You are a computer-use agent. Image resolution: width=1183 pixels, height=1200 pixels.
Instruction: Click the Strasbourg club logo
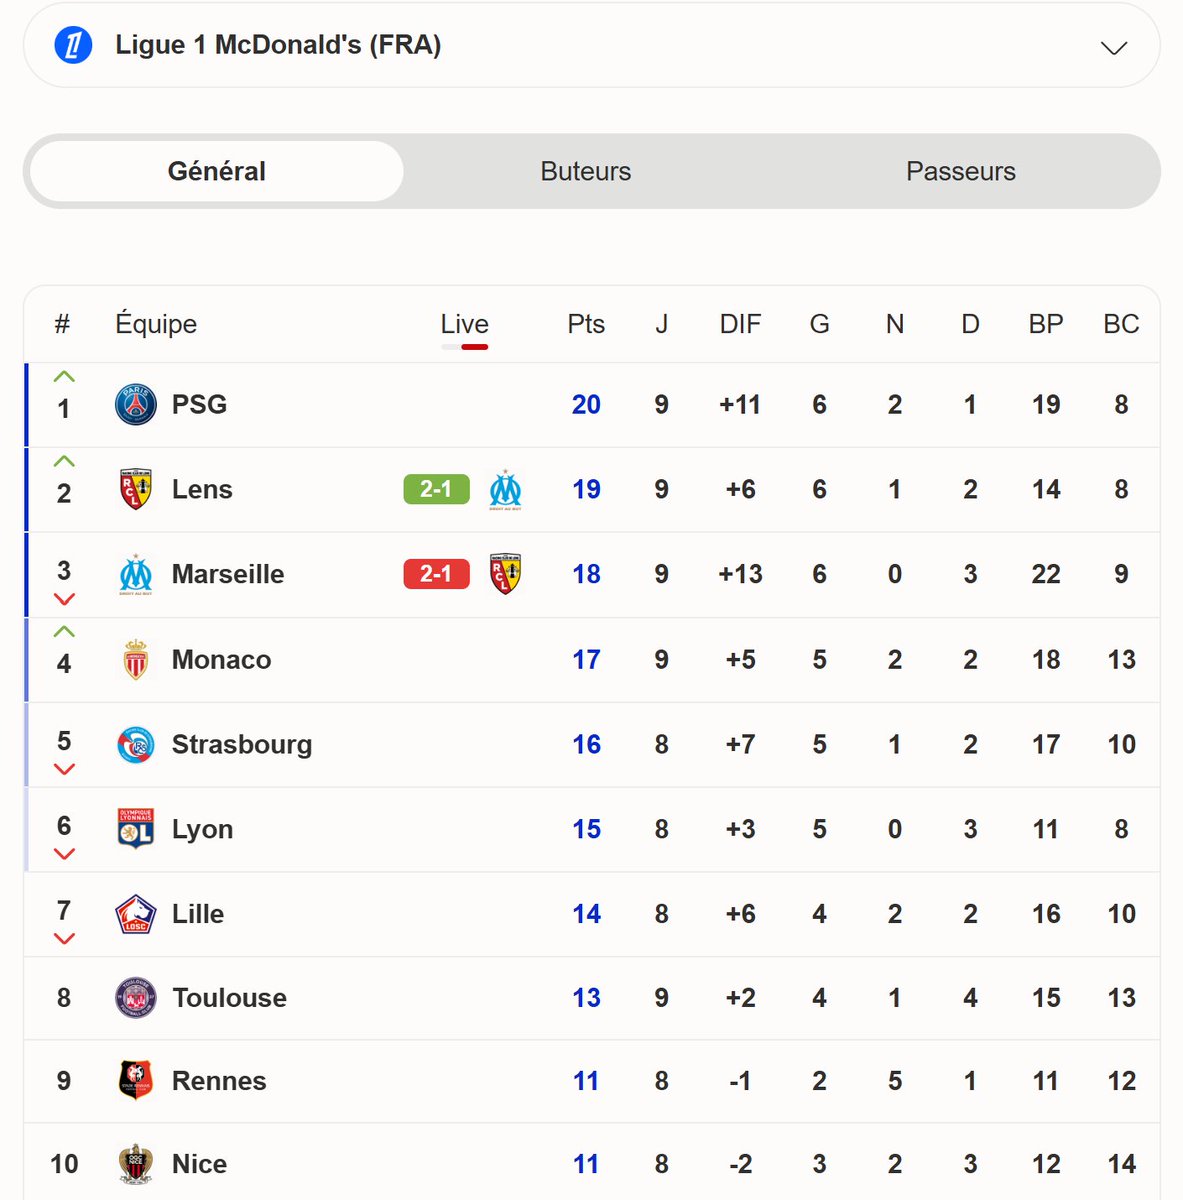pos(136,745)
